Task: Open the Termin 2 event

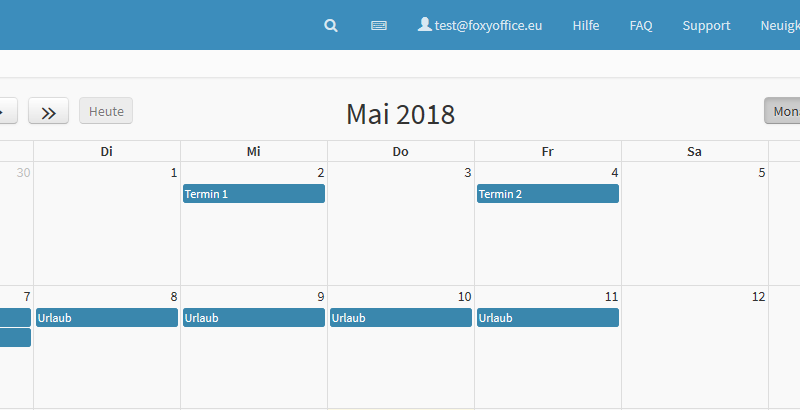Action: pos(547,194)
